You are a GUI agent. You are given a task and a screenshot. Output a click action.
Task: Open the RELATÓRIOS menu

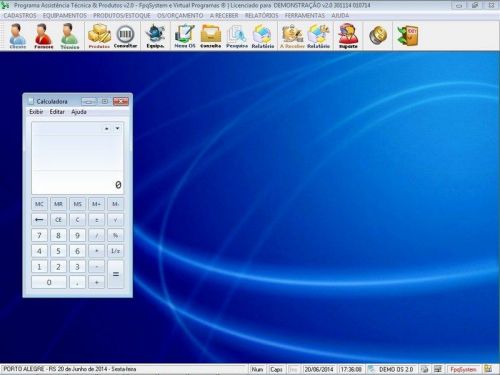pyautogui.click(x=261, y=16)
